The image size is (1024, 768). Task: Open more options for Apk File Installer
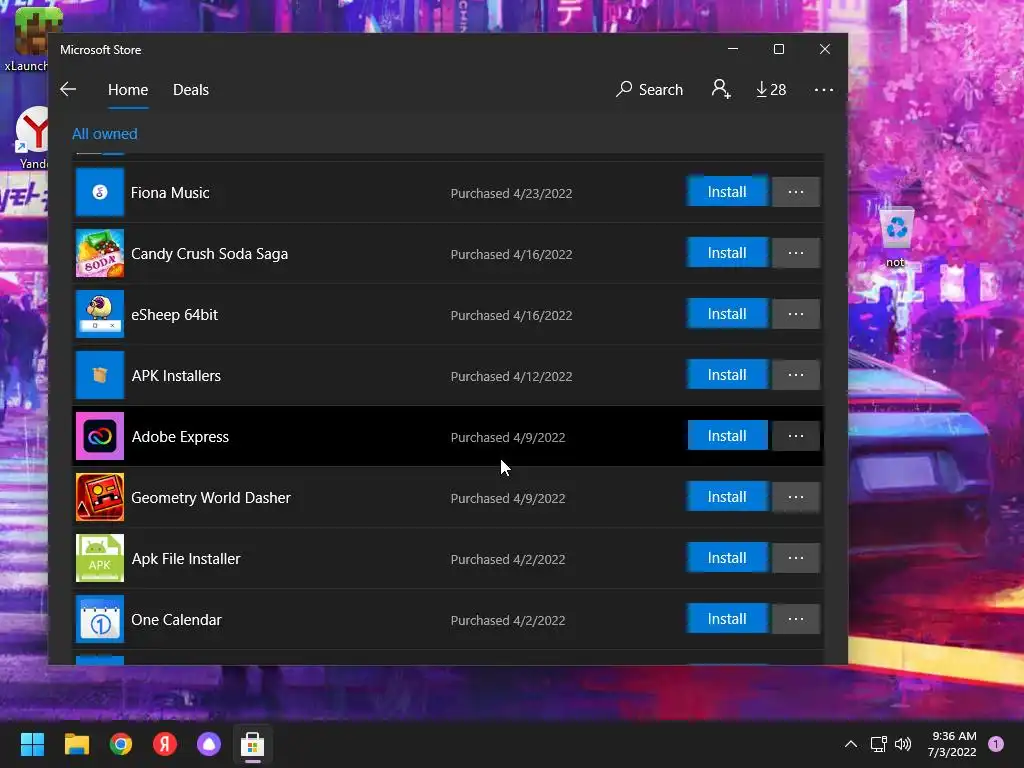[x=795, y=558]
